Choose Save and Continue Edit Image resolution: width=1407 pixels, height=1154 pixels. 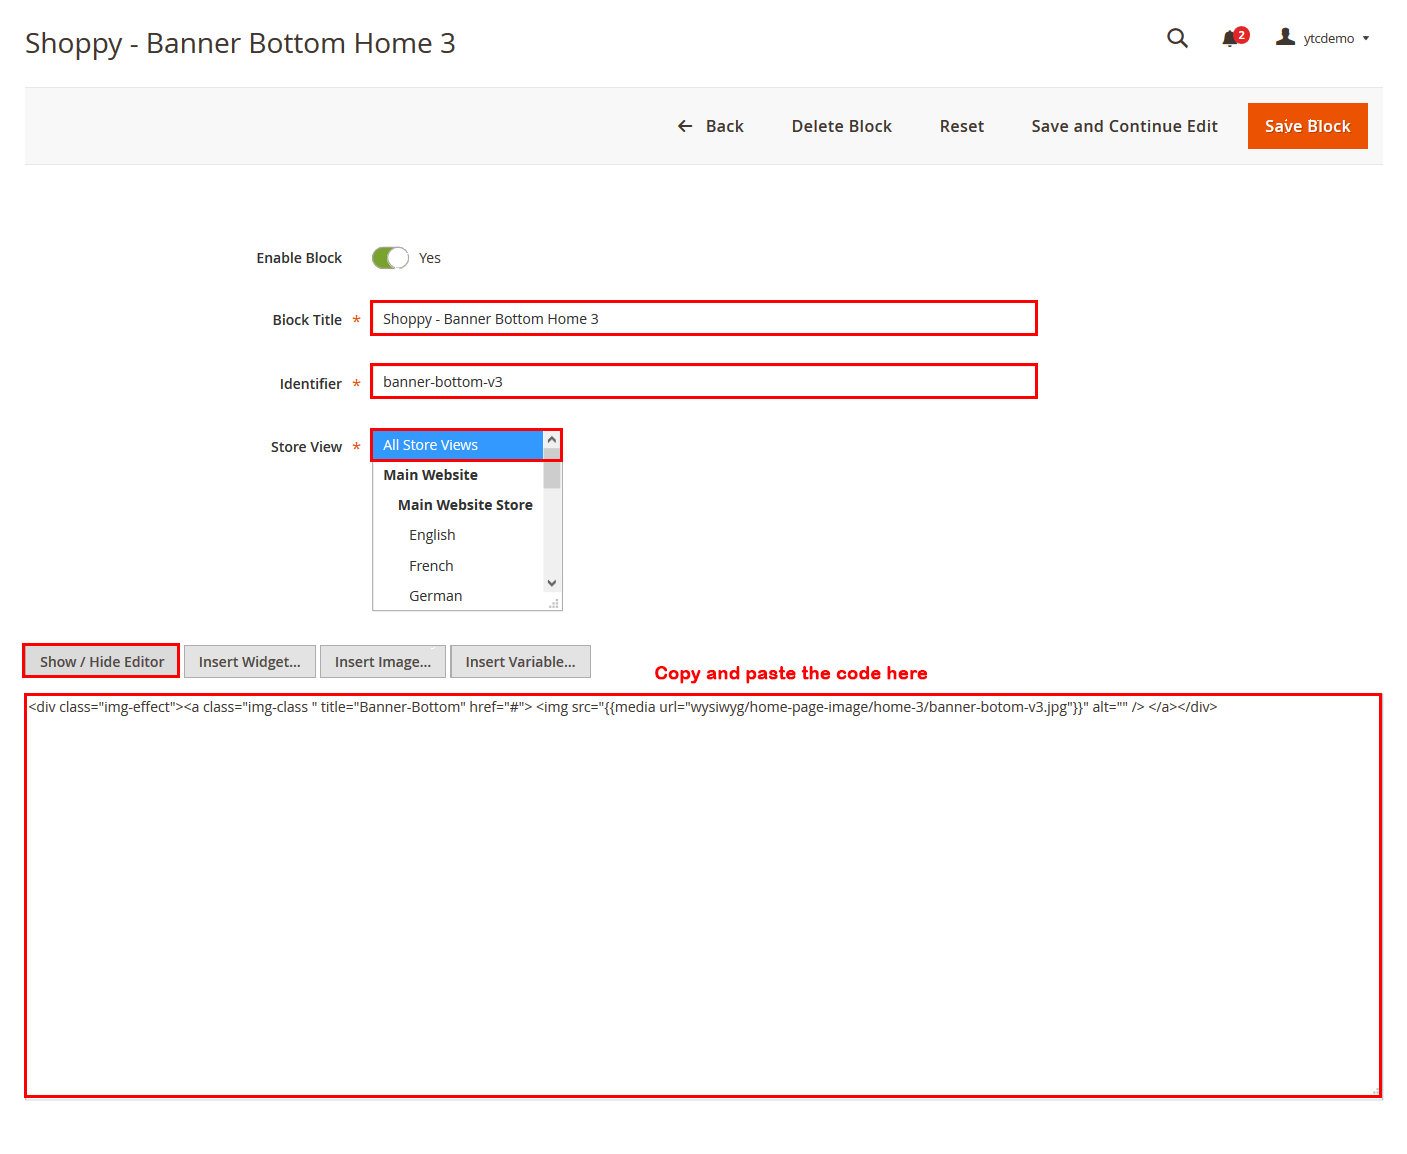coord(1124,126)
